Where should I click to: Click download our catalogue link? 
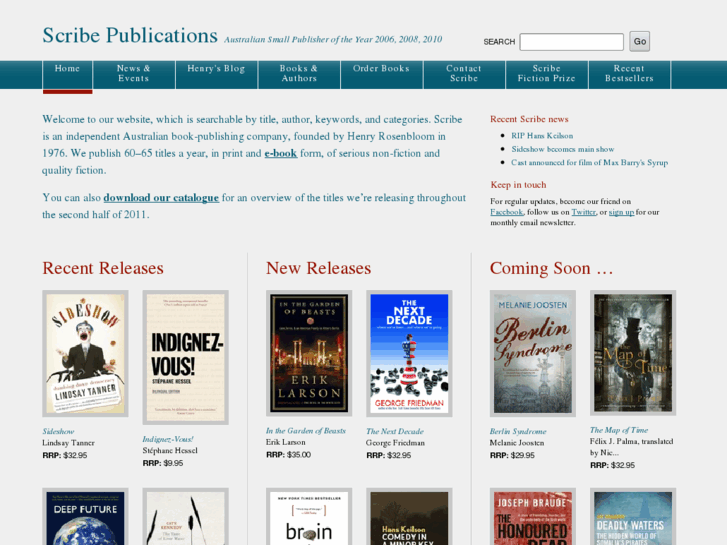[x=161, y=198]
